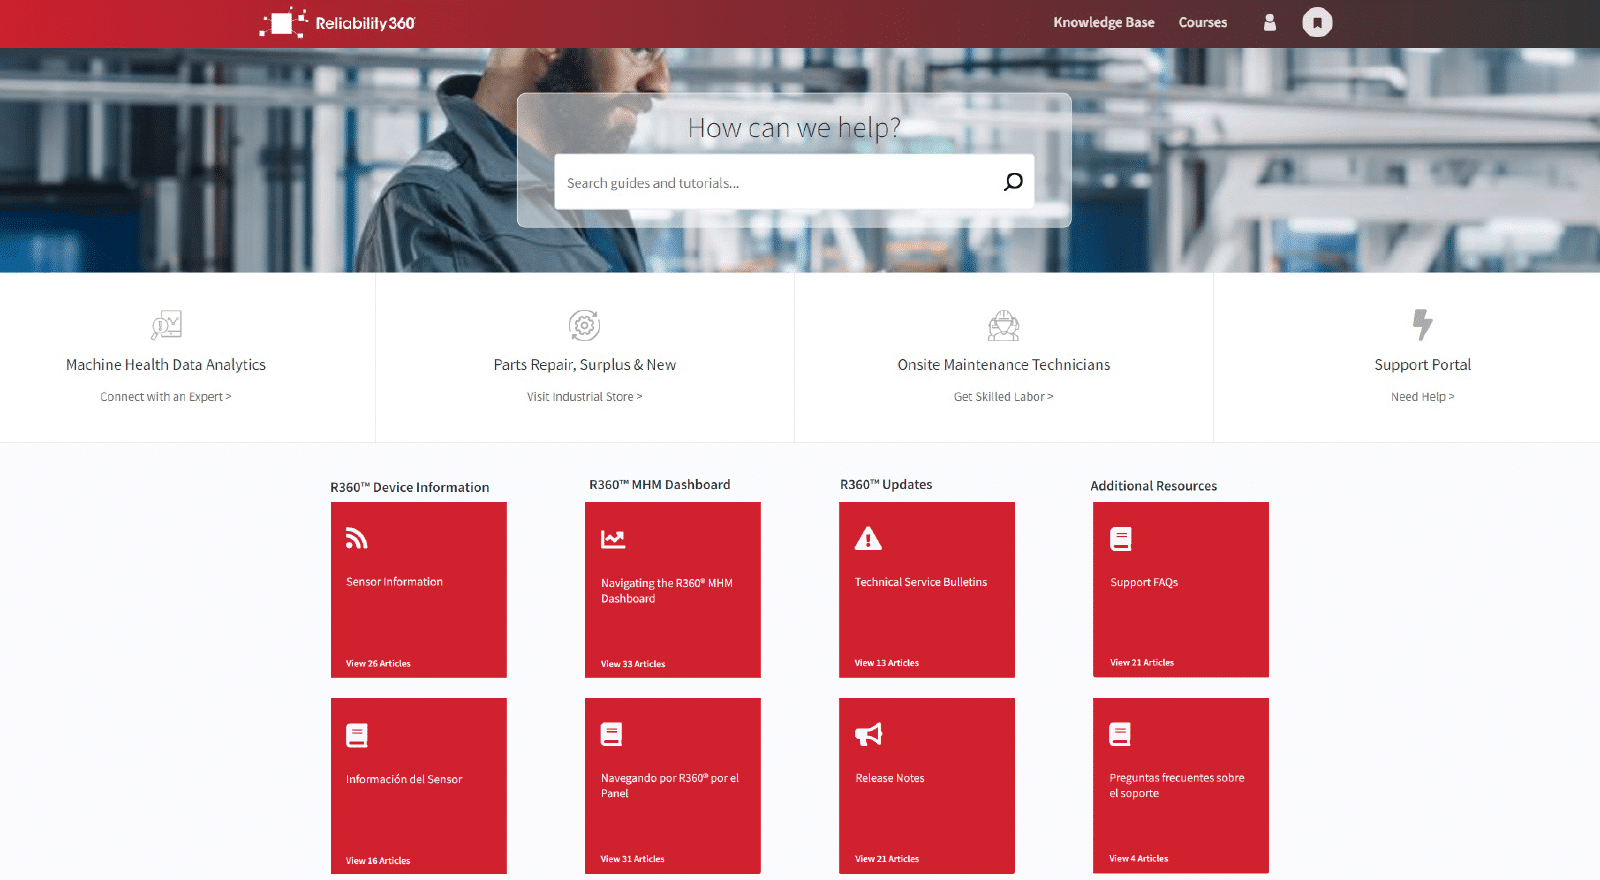The width and height of the screenshot is (1600, 880).
Task: Click the Reliability360 logo
Action: [x=337, y=22]
